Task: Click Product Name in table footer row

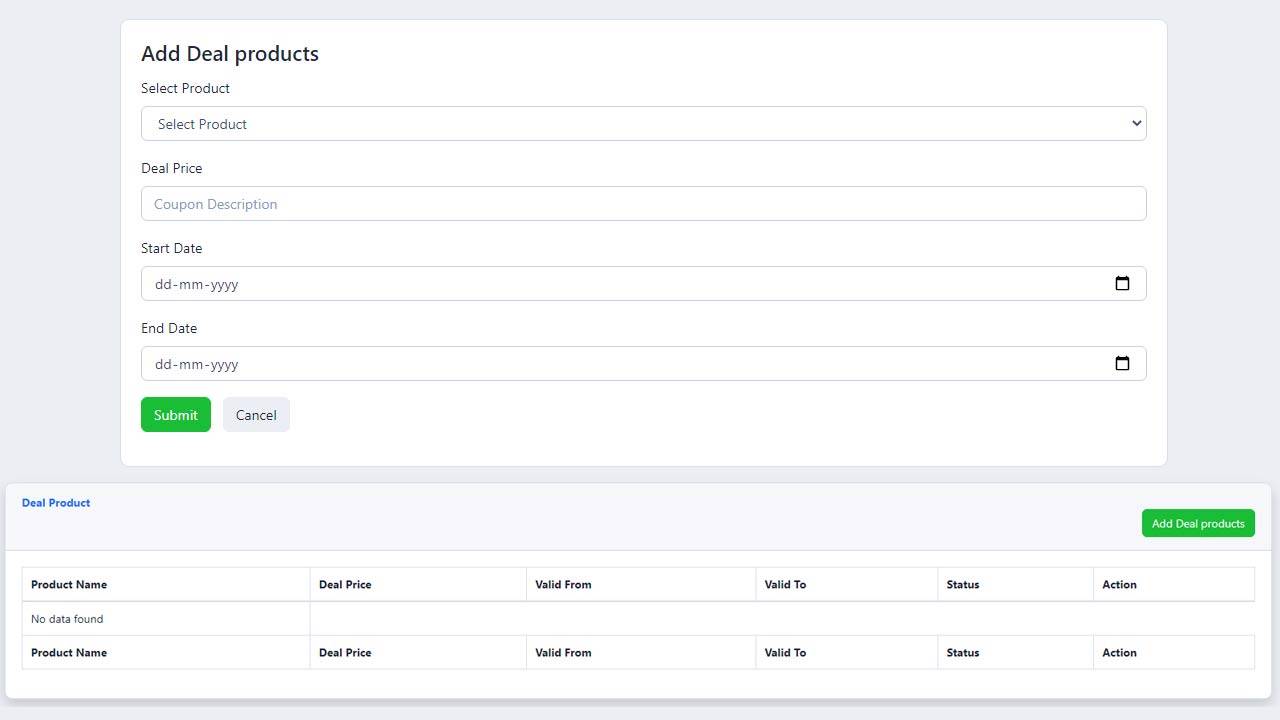Action: [x=69, y=653]
